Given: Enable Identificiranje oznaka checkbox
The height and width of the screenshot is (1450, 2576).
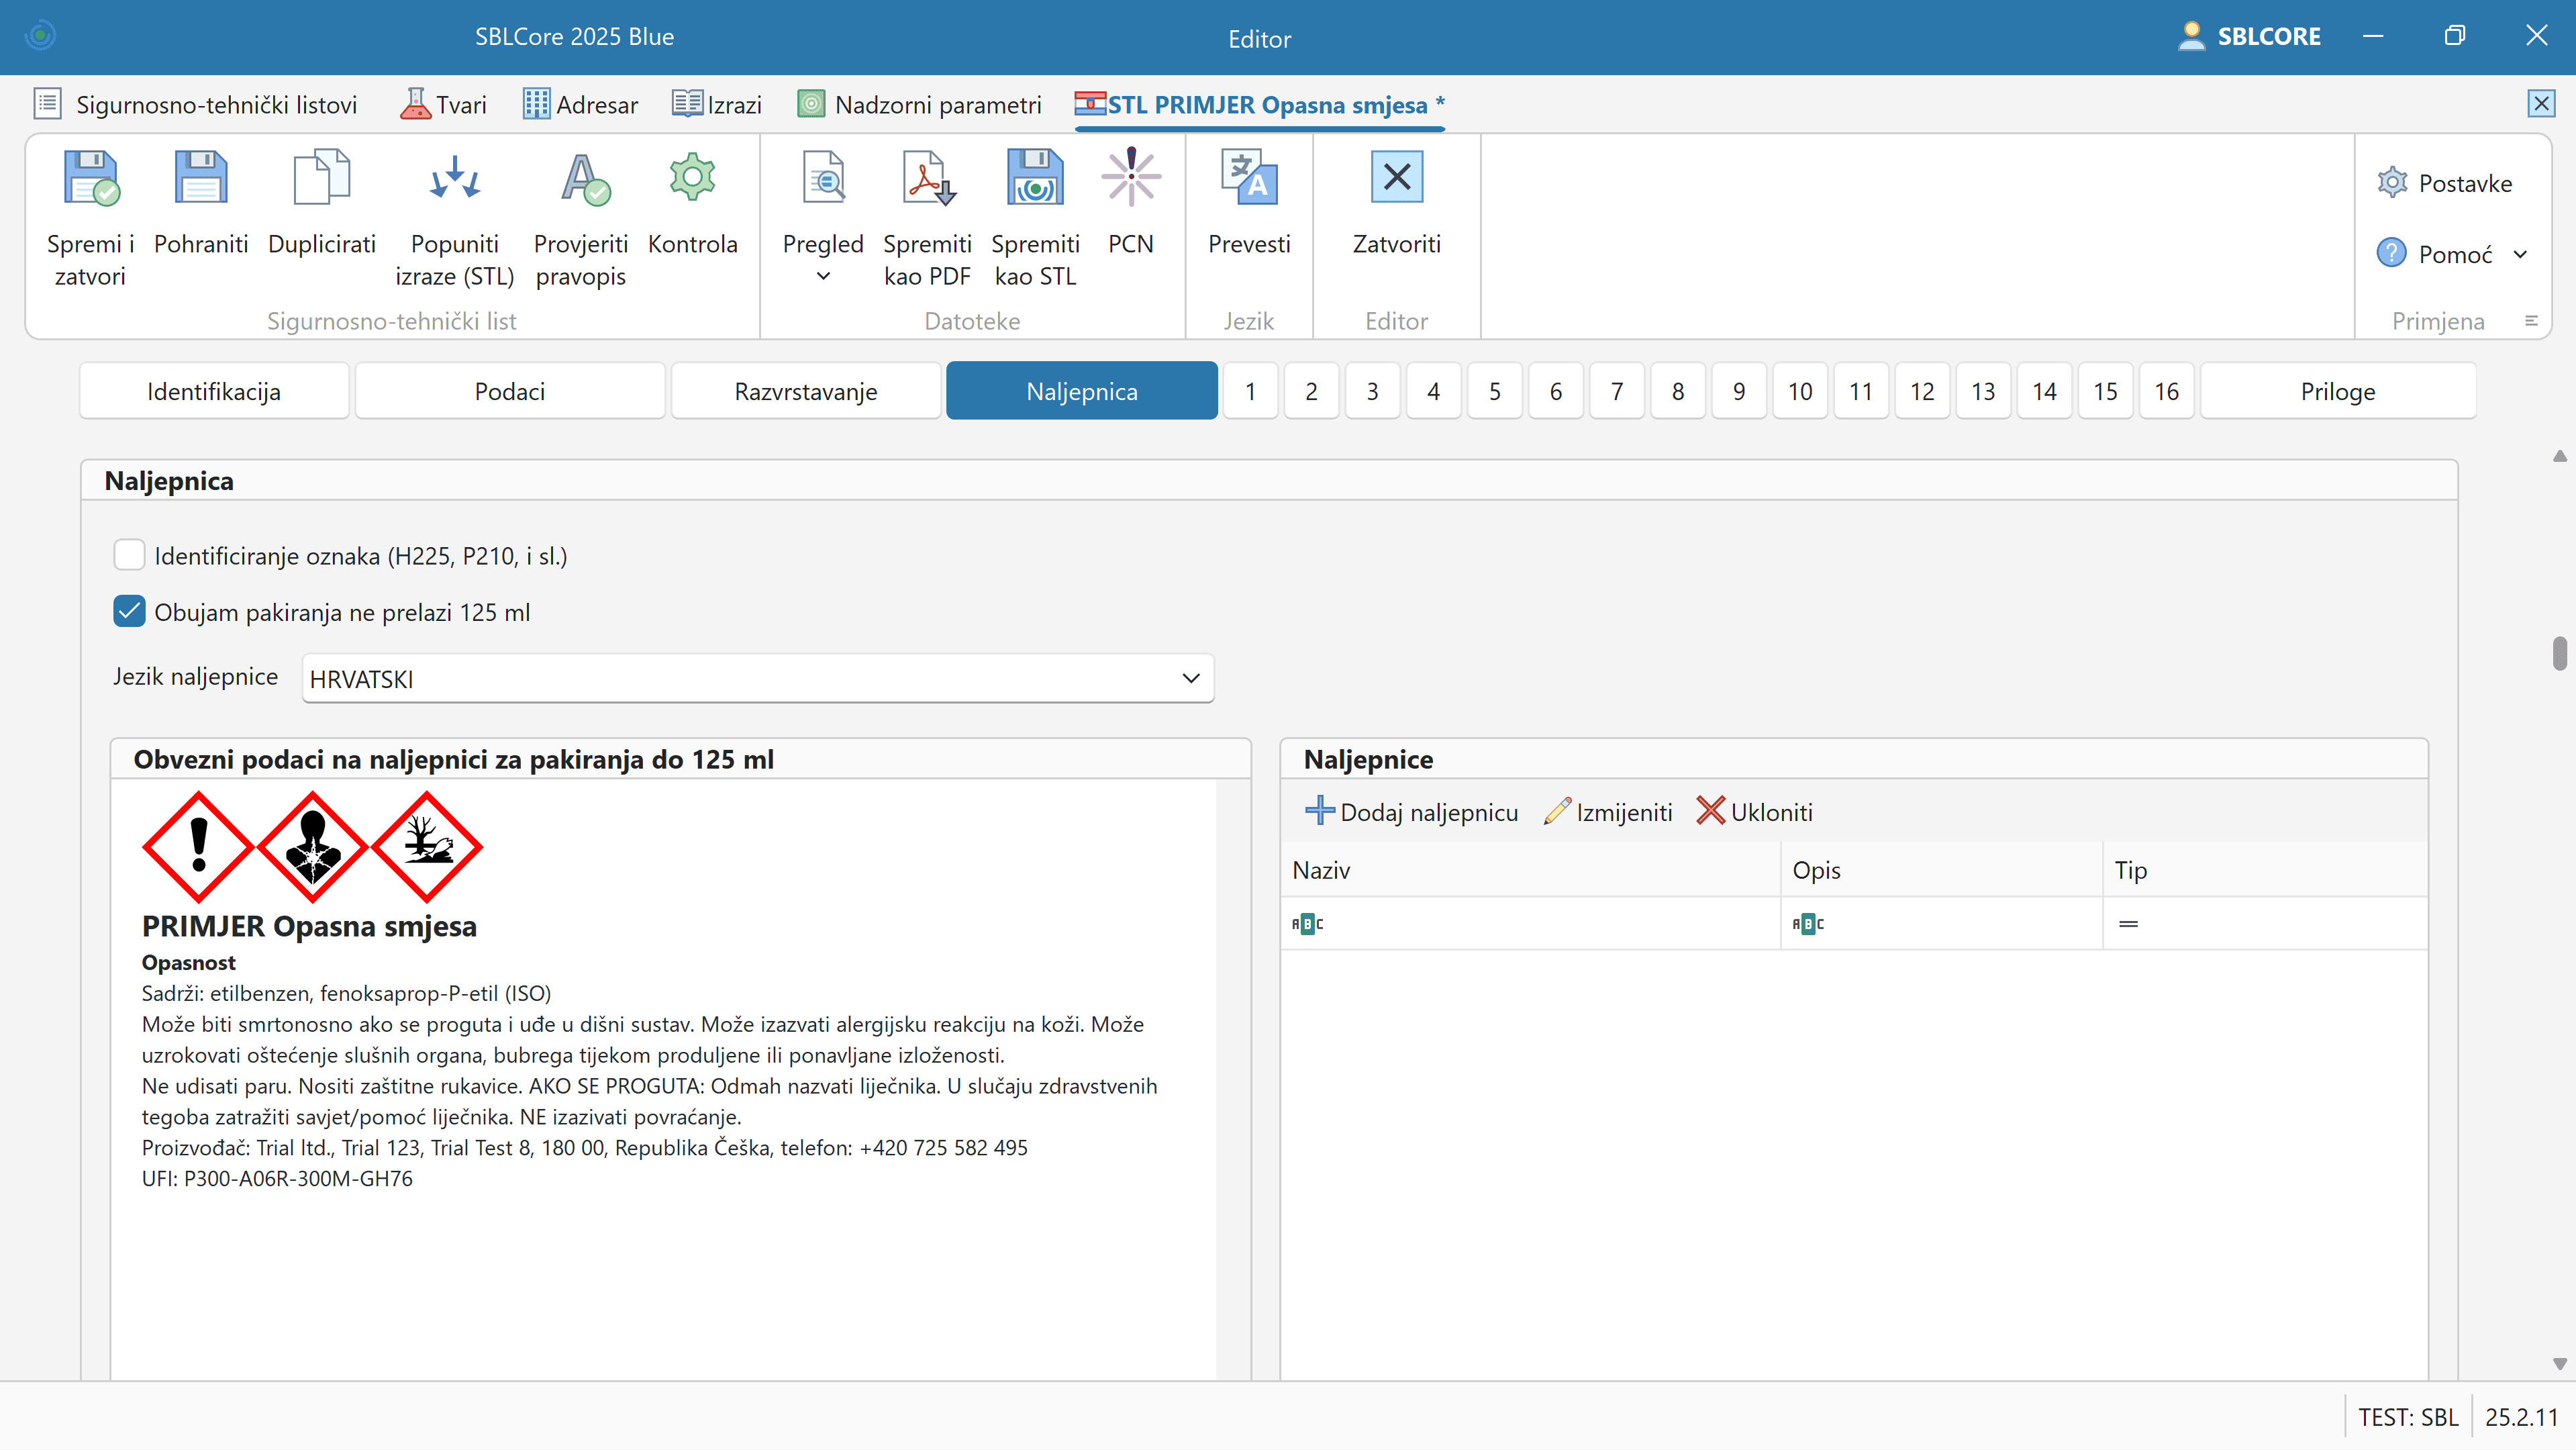Looking at the screenshot, I should click(x=129, y=555).
